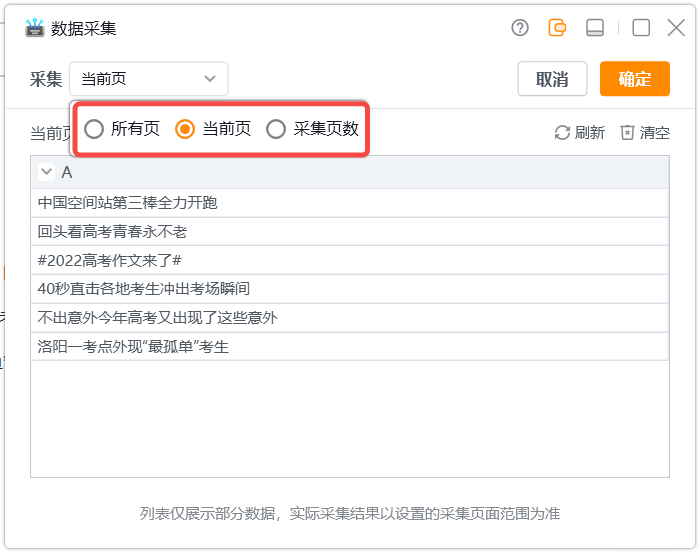This screenshot has height=552, width=700.
Task: Close the 数据采集 dialog
Action: [x=676, y=28]
